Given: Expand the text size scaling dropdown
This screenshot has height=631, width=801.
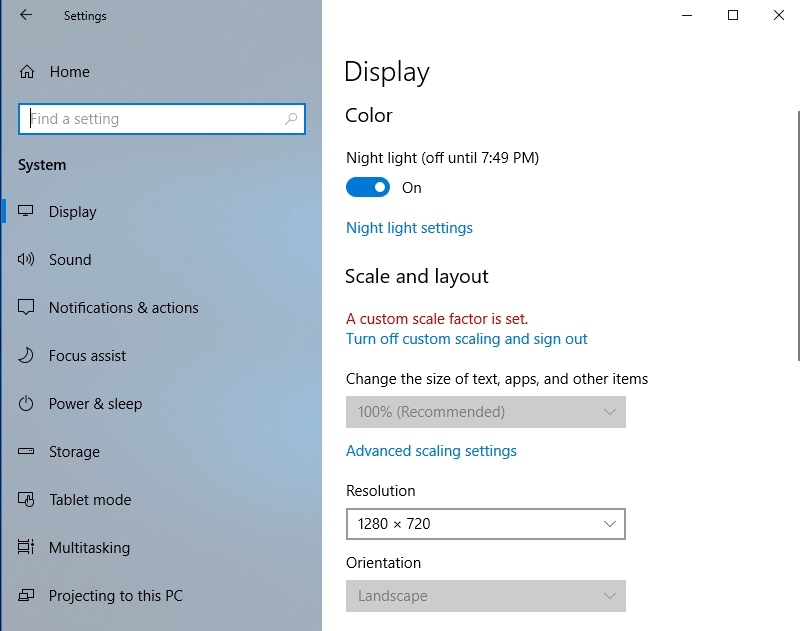Looking at the screenshot, I should (x=485, y=412).
